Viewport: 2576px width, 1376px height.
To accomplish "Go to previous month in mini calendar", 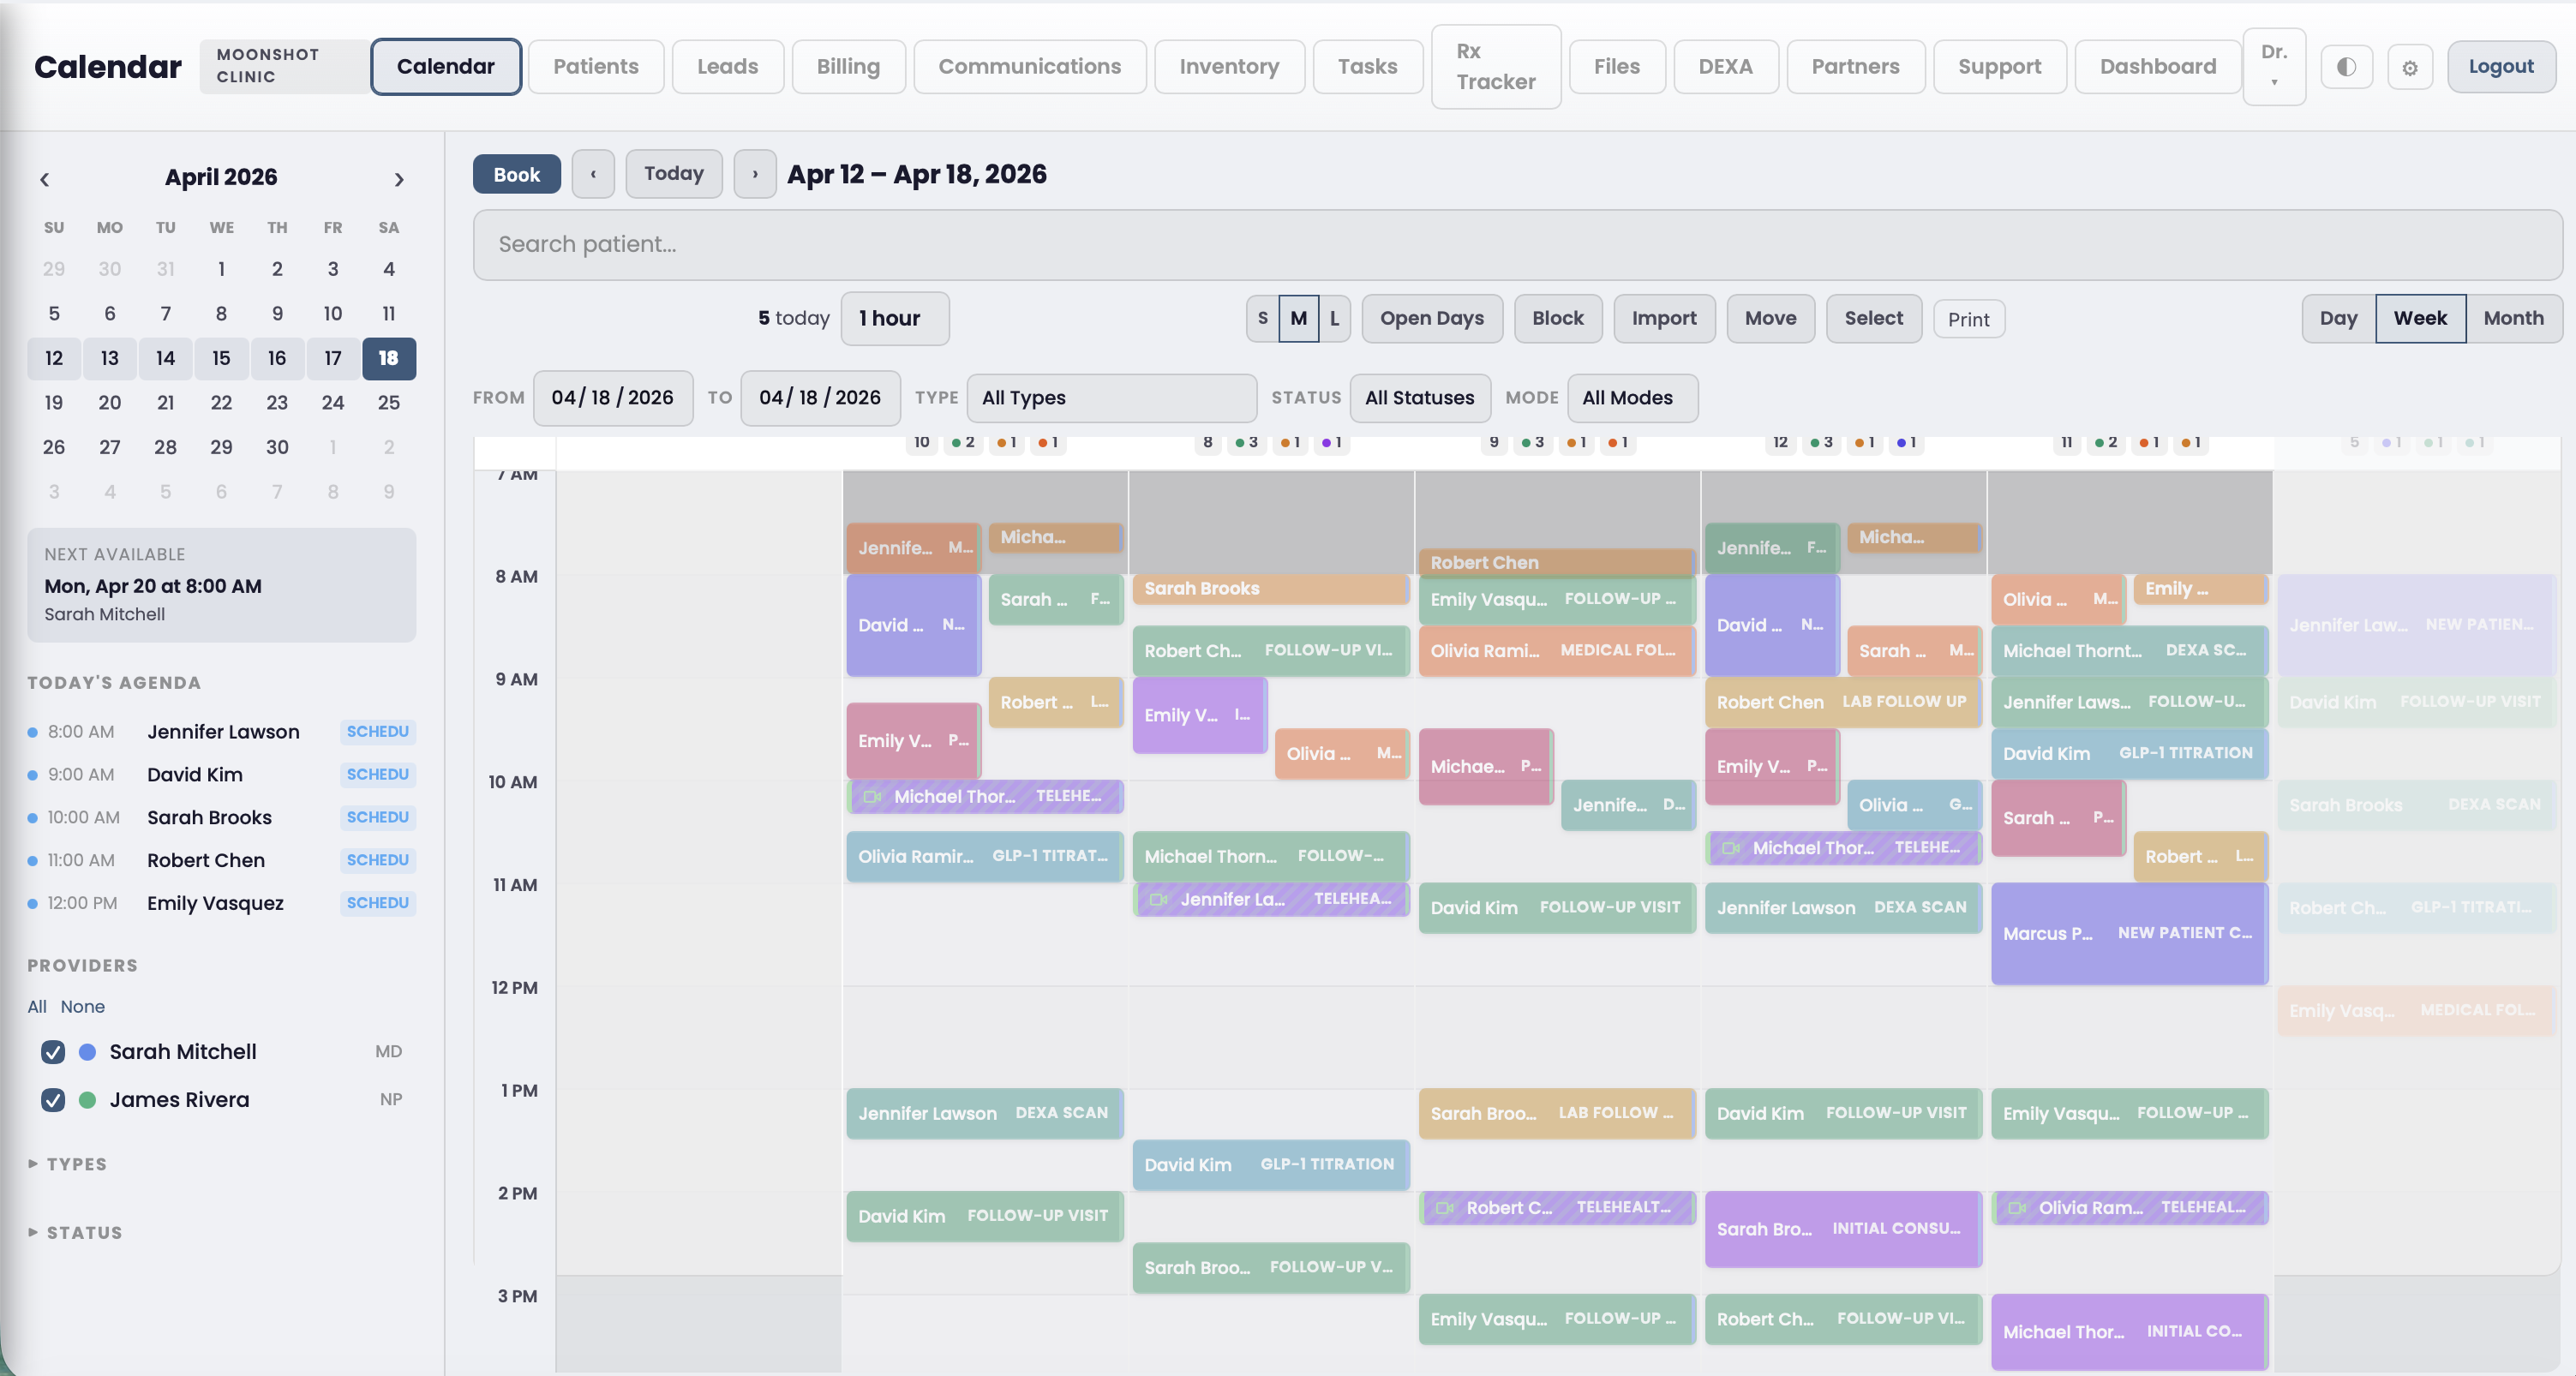I will point(45,179).
